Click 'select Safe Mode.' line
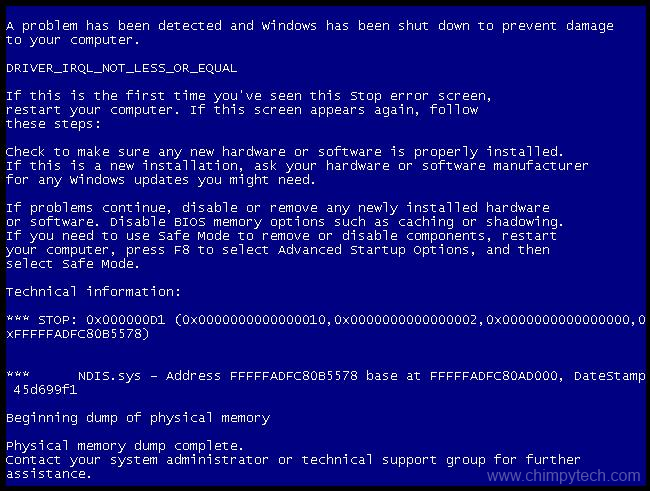The width and height of the screenshot is (650, 491). pyautogui.click(x=73, y=264)
